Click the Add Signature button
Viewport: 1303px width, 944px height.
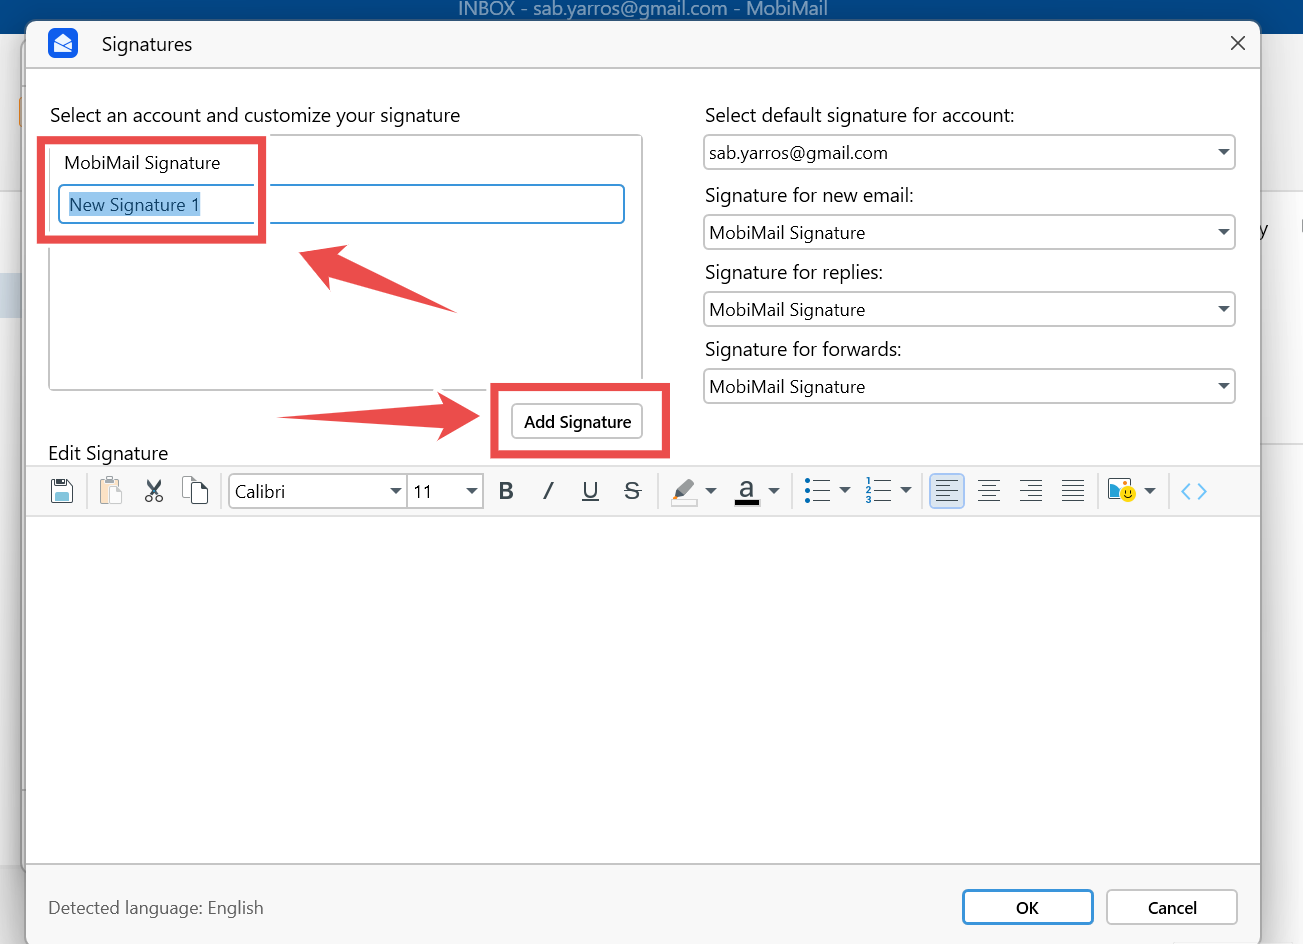577,421
